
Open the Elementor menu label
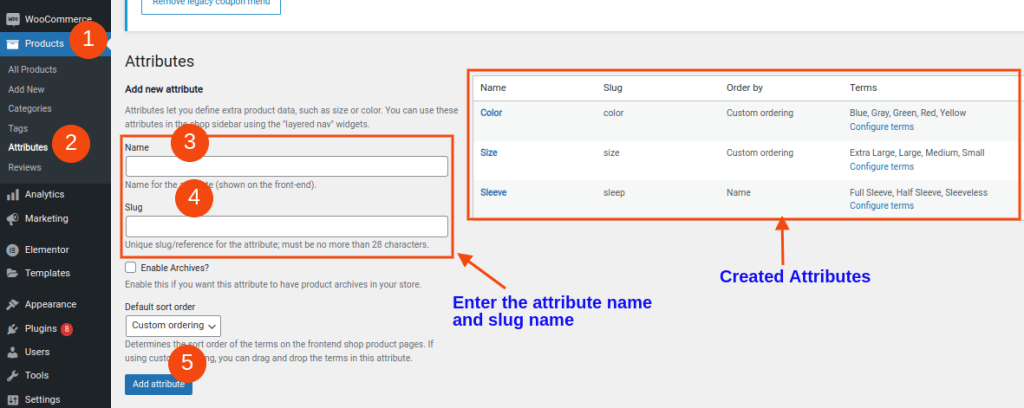(47, 250)
